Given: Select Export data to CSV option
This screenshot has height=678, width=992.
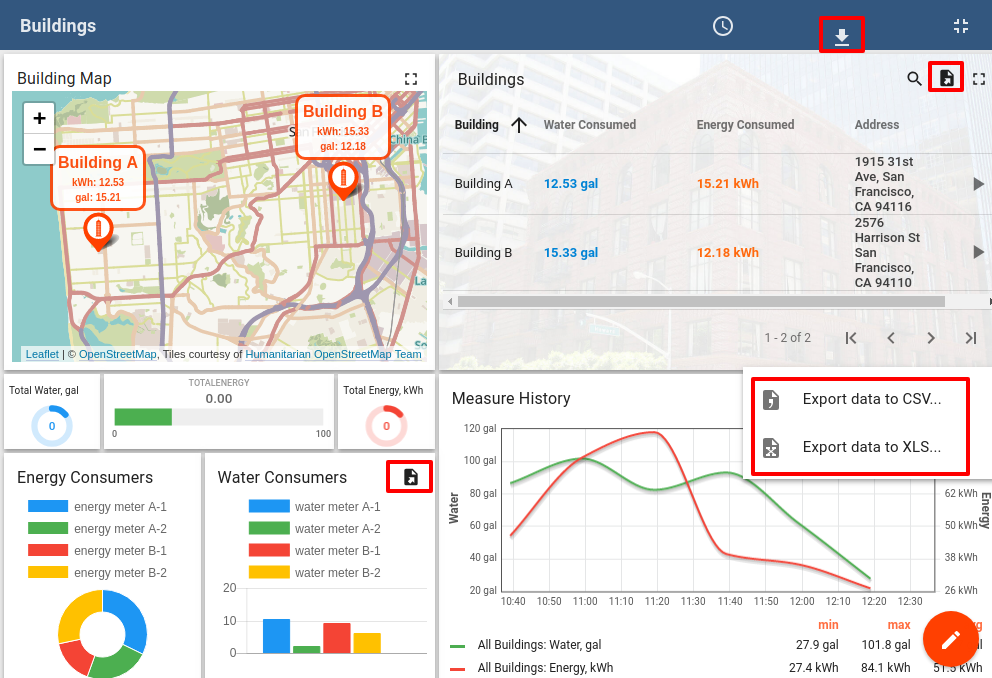Looking at the screenshot, I should coord(870,399).
